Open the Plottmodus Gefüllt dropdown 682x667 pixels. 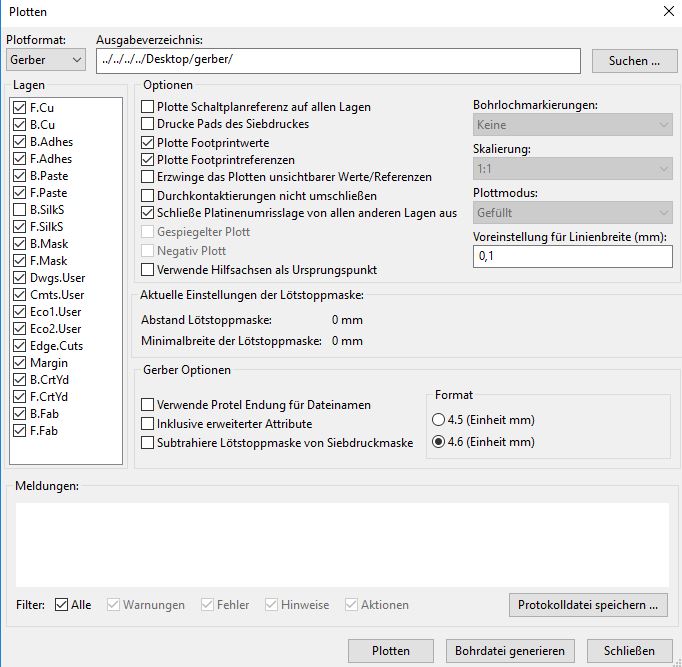(572, 213)
